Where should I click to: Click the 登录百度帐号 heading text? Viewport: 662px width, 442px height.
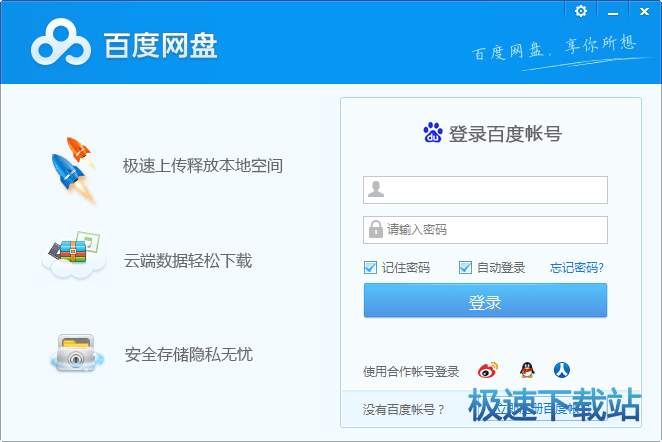point(505,134)
